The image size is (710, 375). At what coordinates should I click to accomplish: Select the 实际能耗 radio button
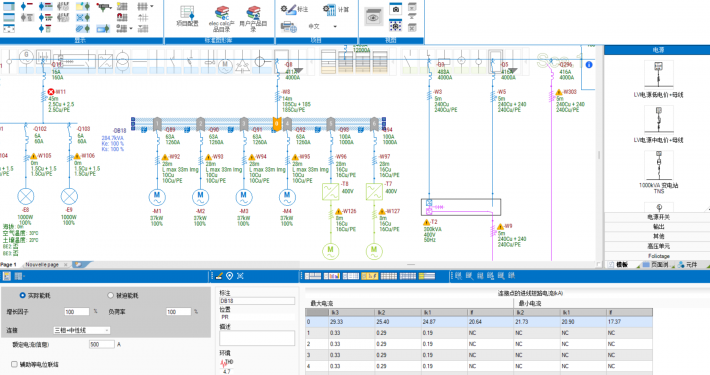[x=22, y=295]
